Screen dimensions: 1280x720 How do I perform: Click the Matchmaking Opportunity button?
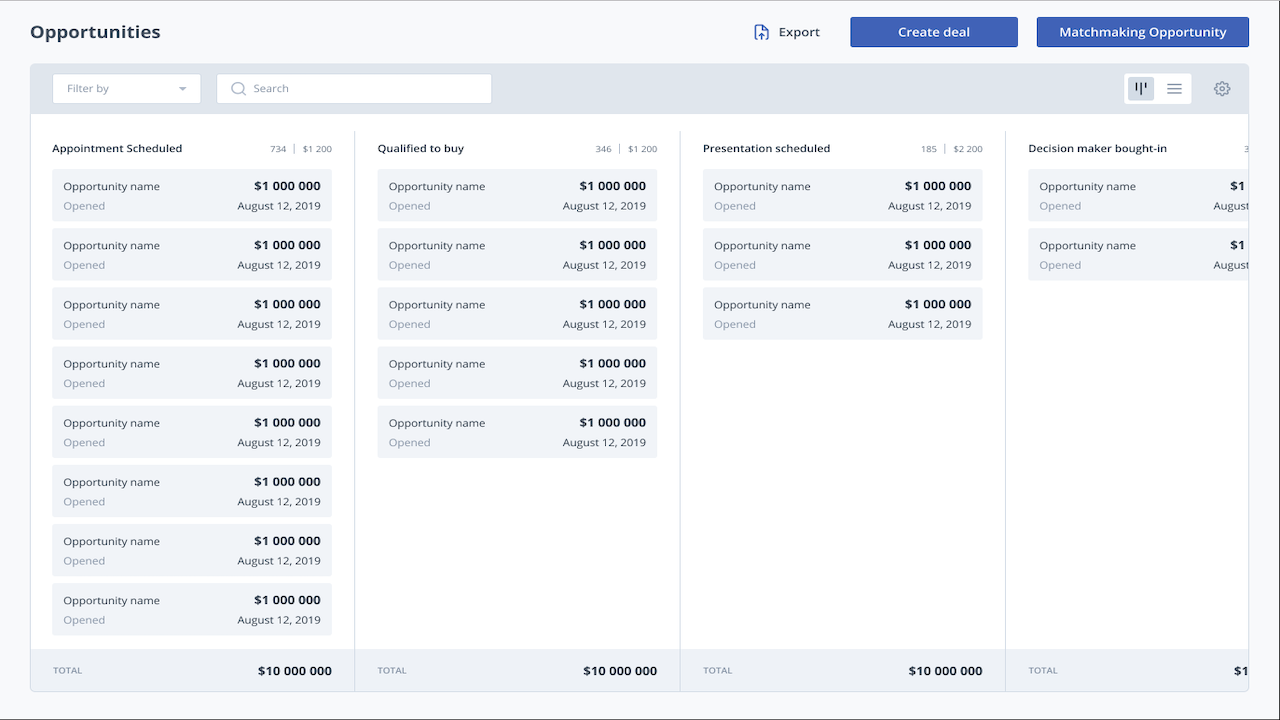tap(1142, 32)
